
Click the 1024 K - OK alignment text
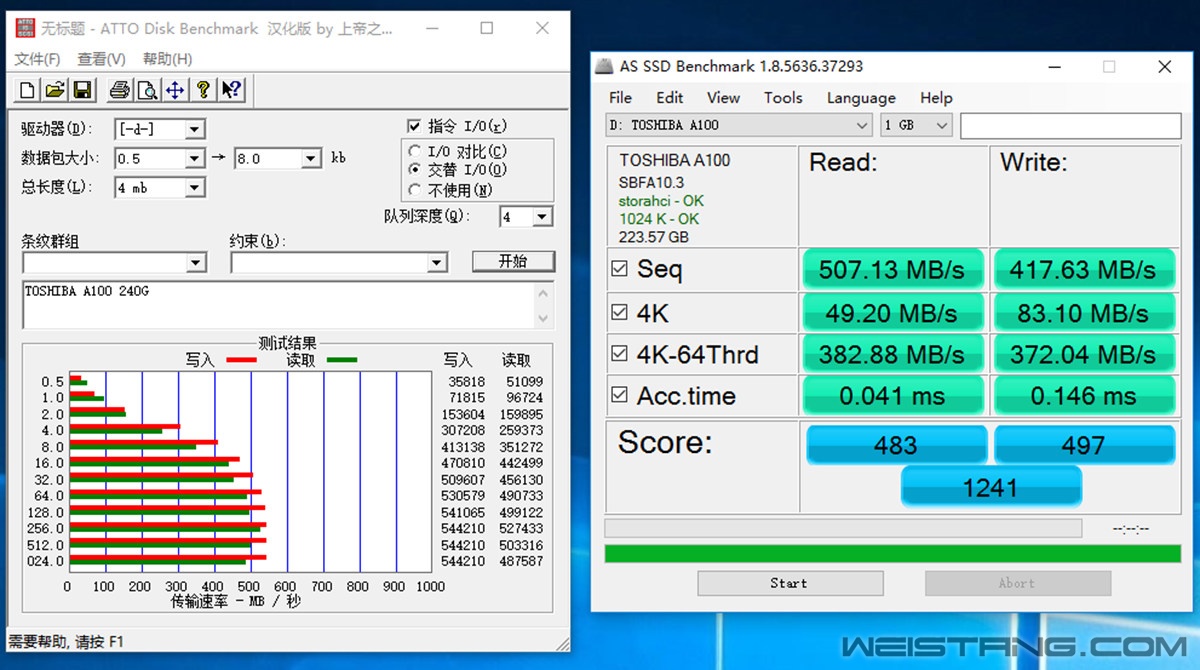[659, 219]
